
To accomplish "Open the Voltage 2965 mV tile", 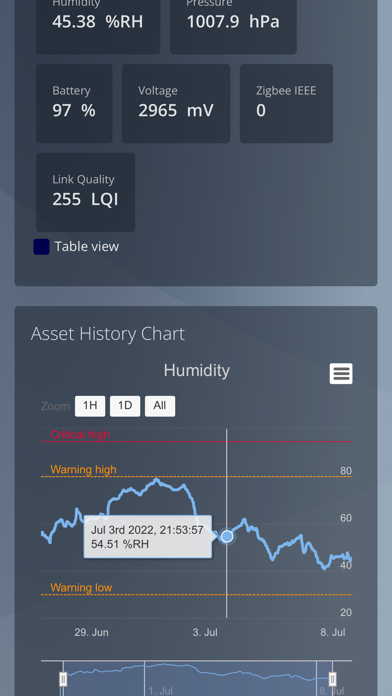I will pos(176,103).
